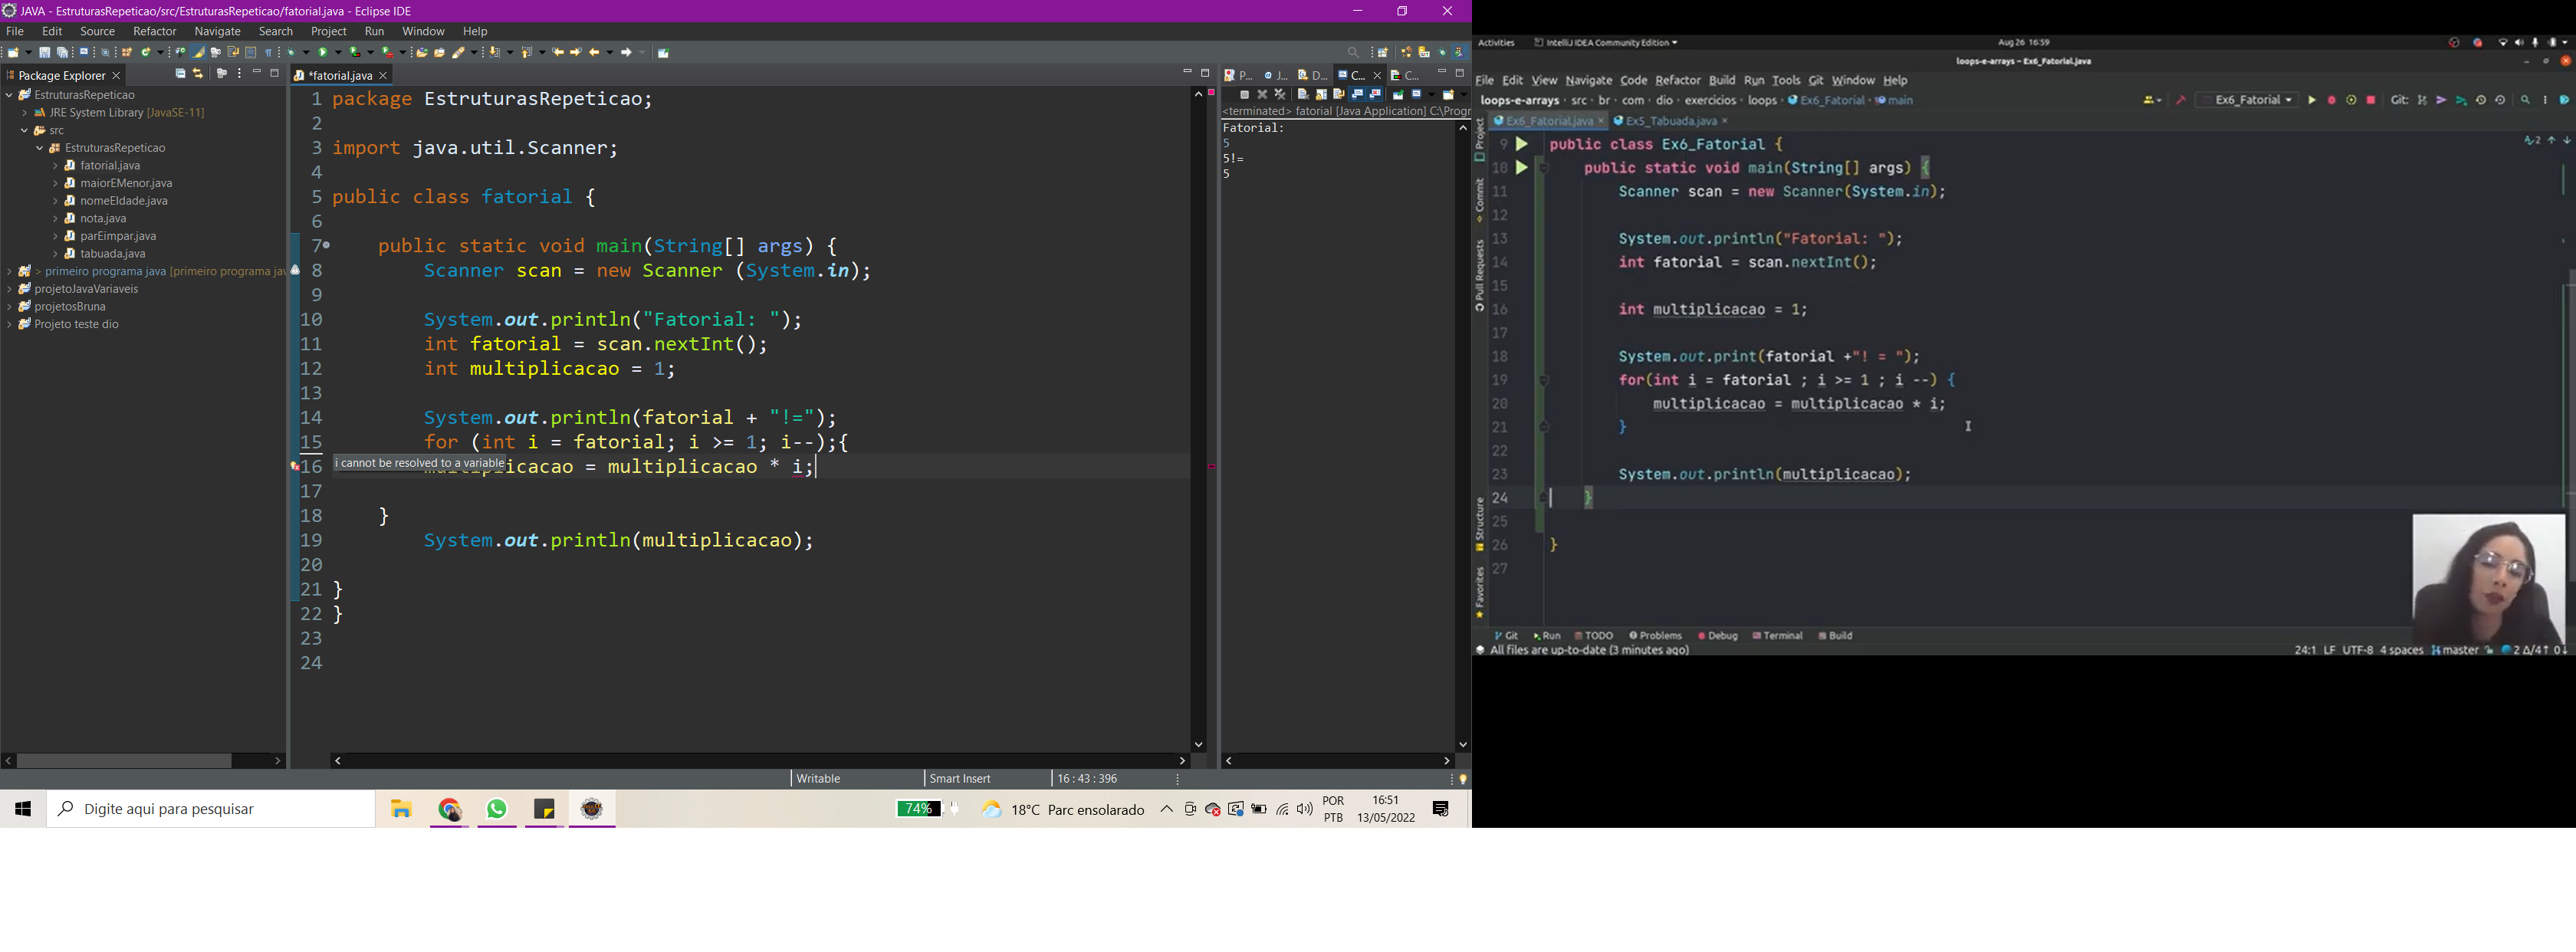The width and height of the screenshot is (2576, 952).
Task: Open the Refactor menu in Eclipse
Action: [x=154, y=32]
